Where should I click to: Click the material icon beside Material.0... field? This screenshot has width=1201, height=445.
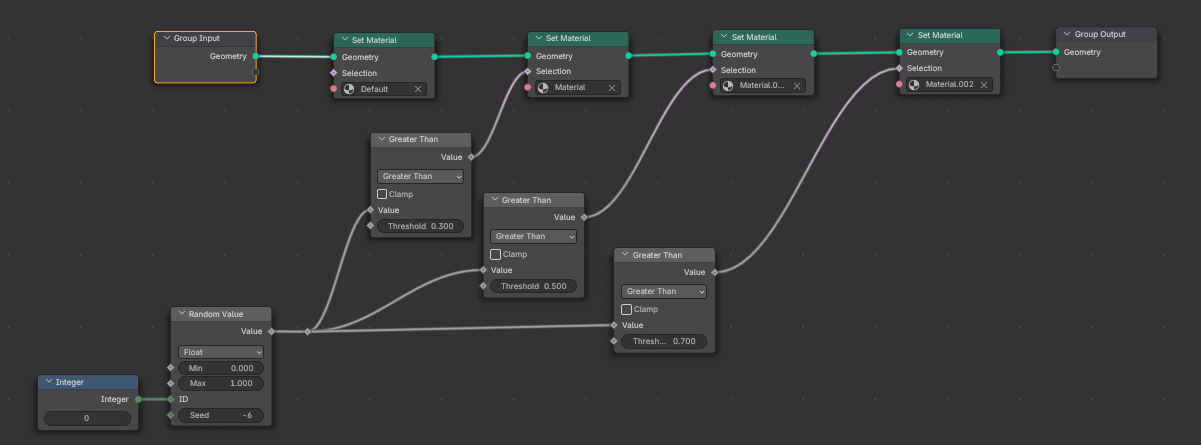pyautogui.click(x=728, y=86)
